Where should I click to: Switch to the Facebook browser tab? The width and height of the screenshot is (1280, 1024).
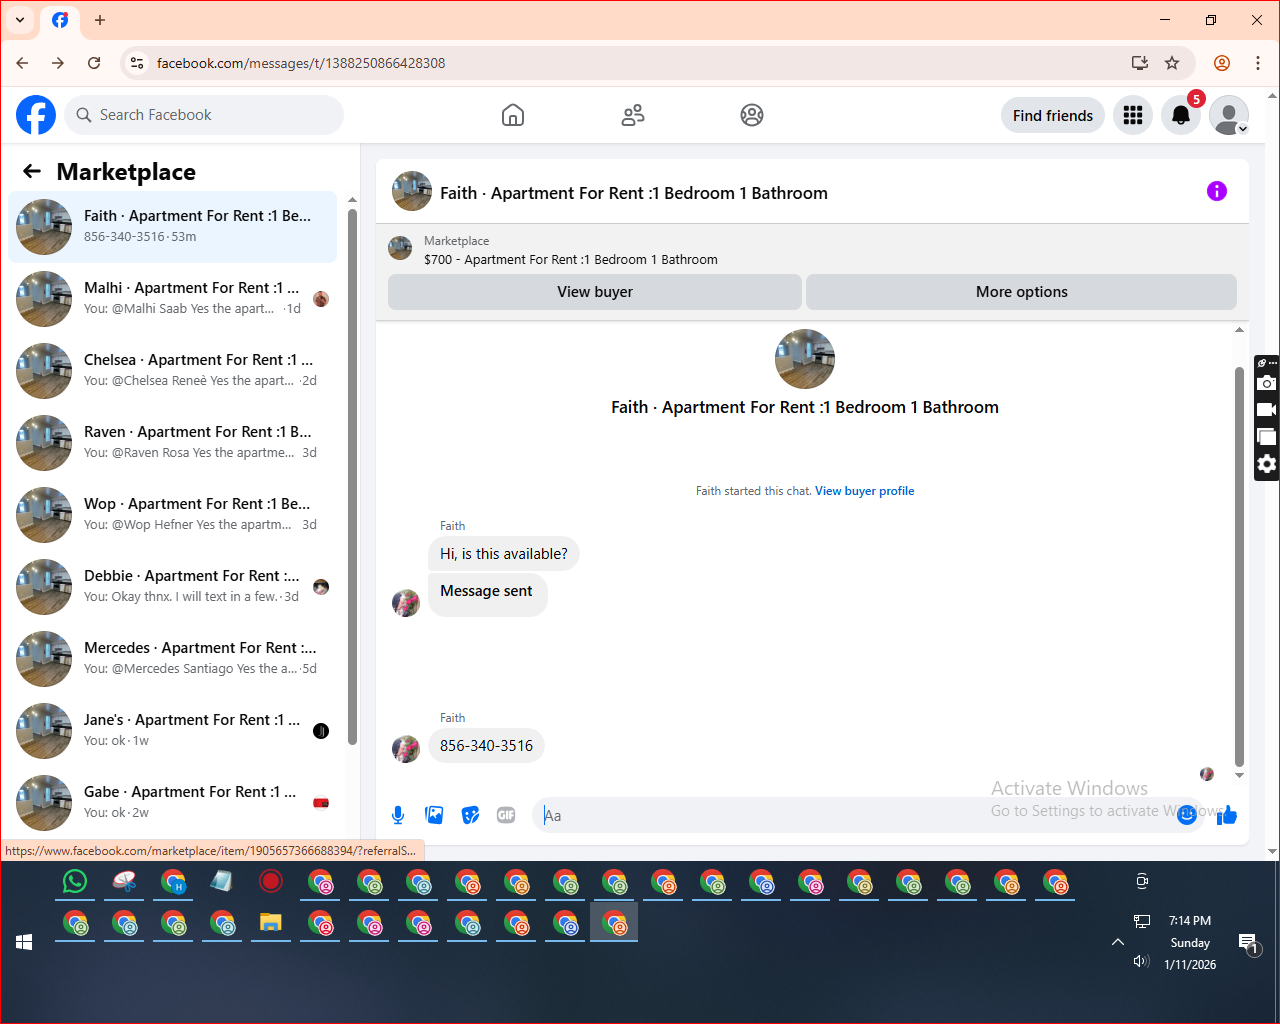pyautogui.click(x=60, y=20)
